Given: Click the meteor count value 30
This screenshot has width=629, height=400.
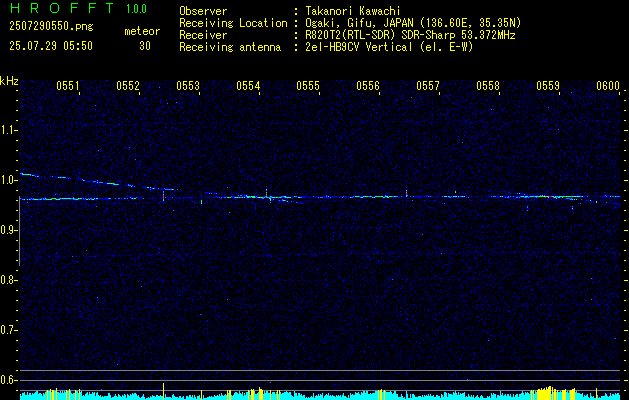Looking at the screenshot, I should coord(145,46).
